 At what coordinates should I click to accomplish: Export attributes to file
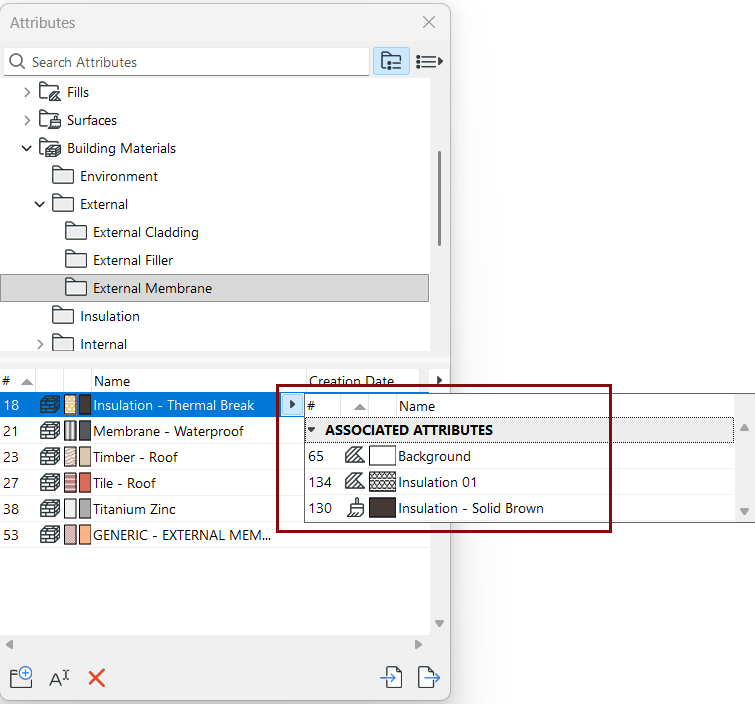coord(429,678)
